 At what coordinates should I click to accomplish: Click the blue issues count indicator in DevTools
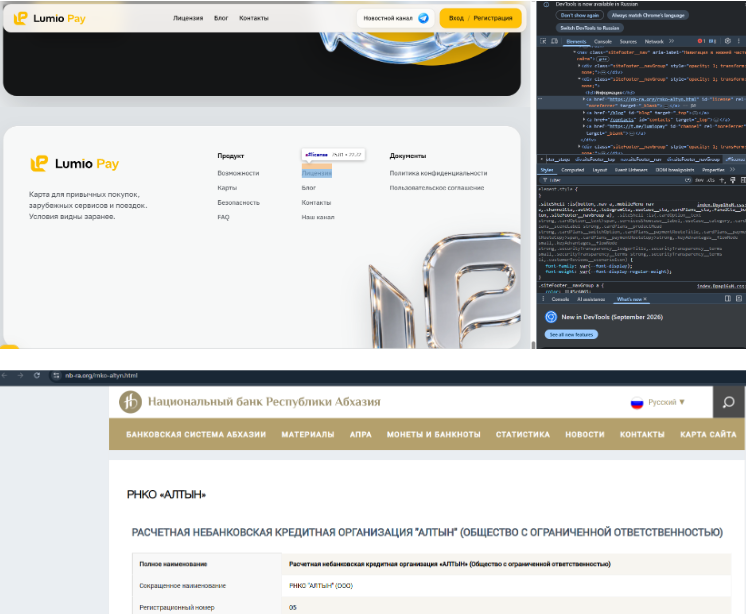(x=712, y=41)
